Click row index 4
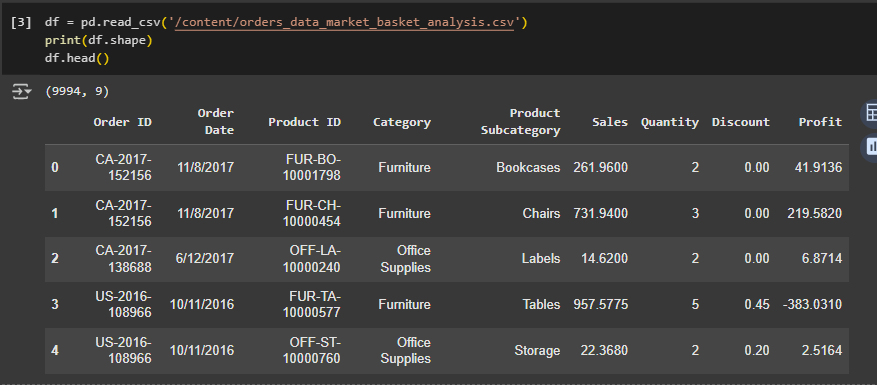Viewport: 877px width, 385px height. pyautogui.click(x=54, y=350)
